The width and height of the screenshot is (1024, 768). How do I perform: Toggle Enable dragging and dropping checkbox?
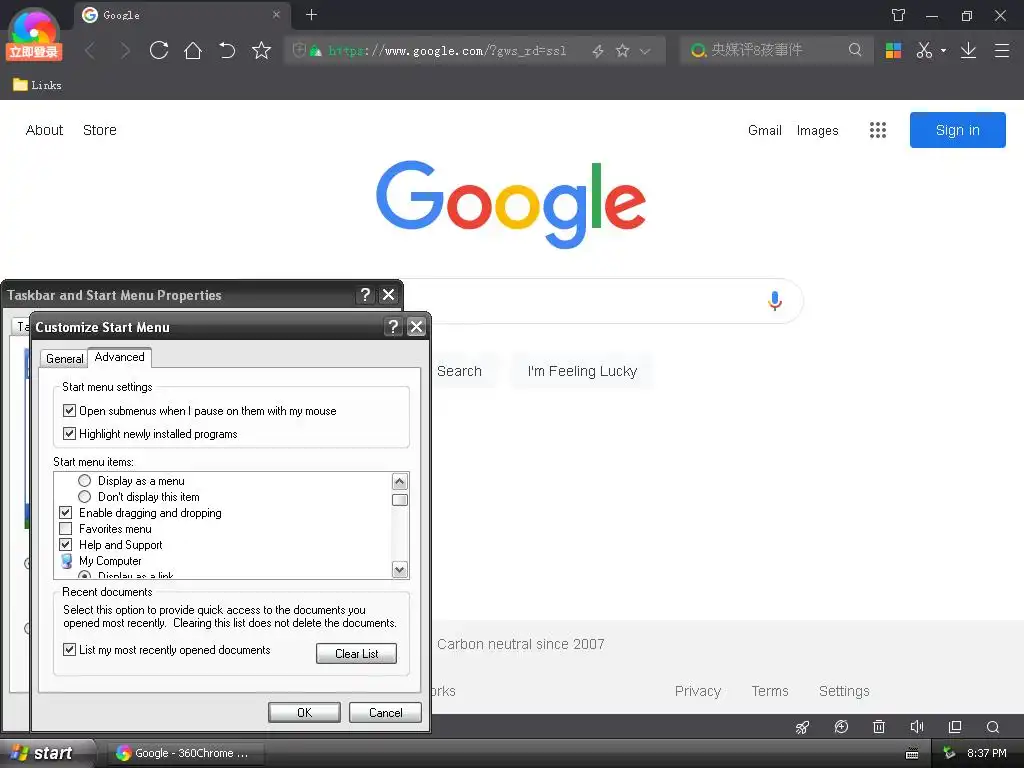click(65, 513)
